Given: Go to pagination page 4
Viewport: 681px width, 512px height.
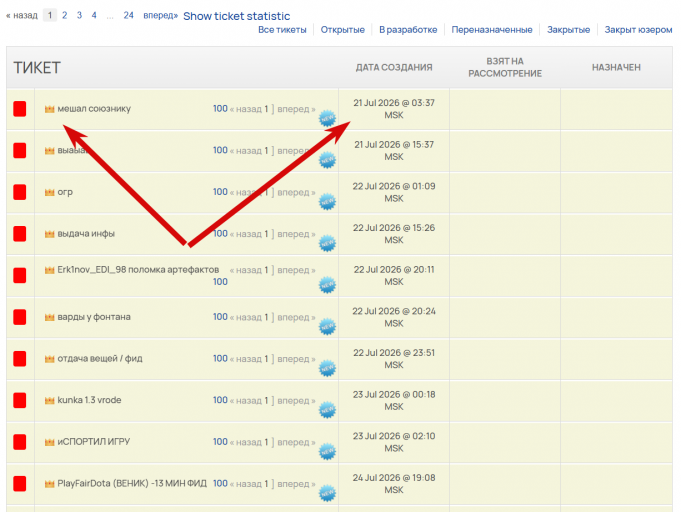Looking at the screenshot, I should [x=94, y=15].
